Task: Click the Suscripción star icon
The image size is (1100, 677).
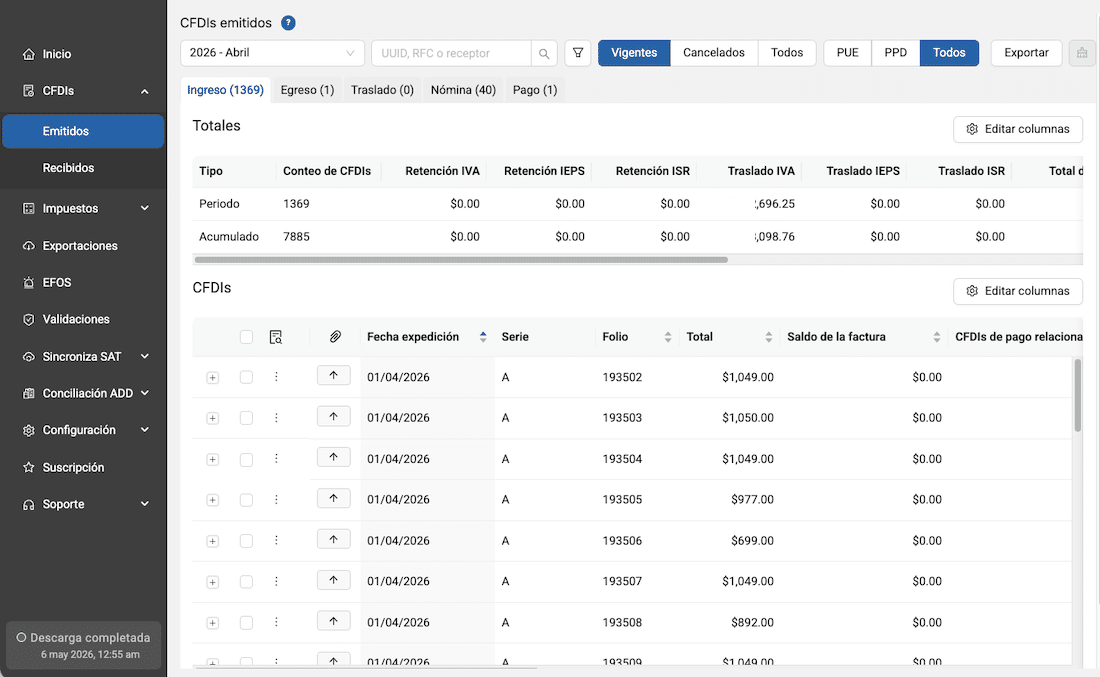Action: point(29,467)
